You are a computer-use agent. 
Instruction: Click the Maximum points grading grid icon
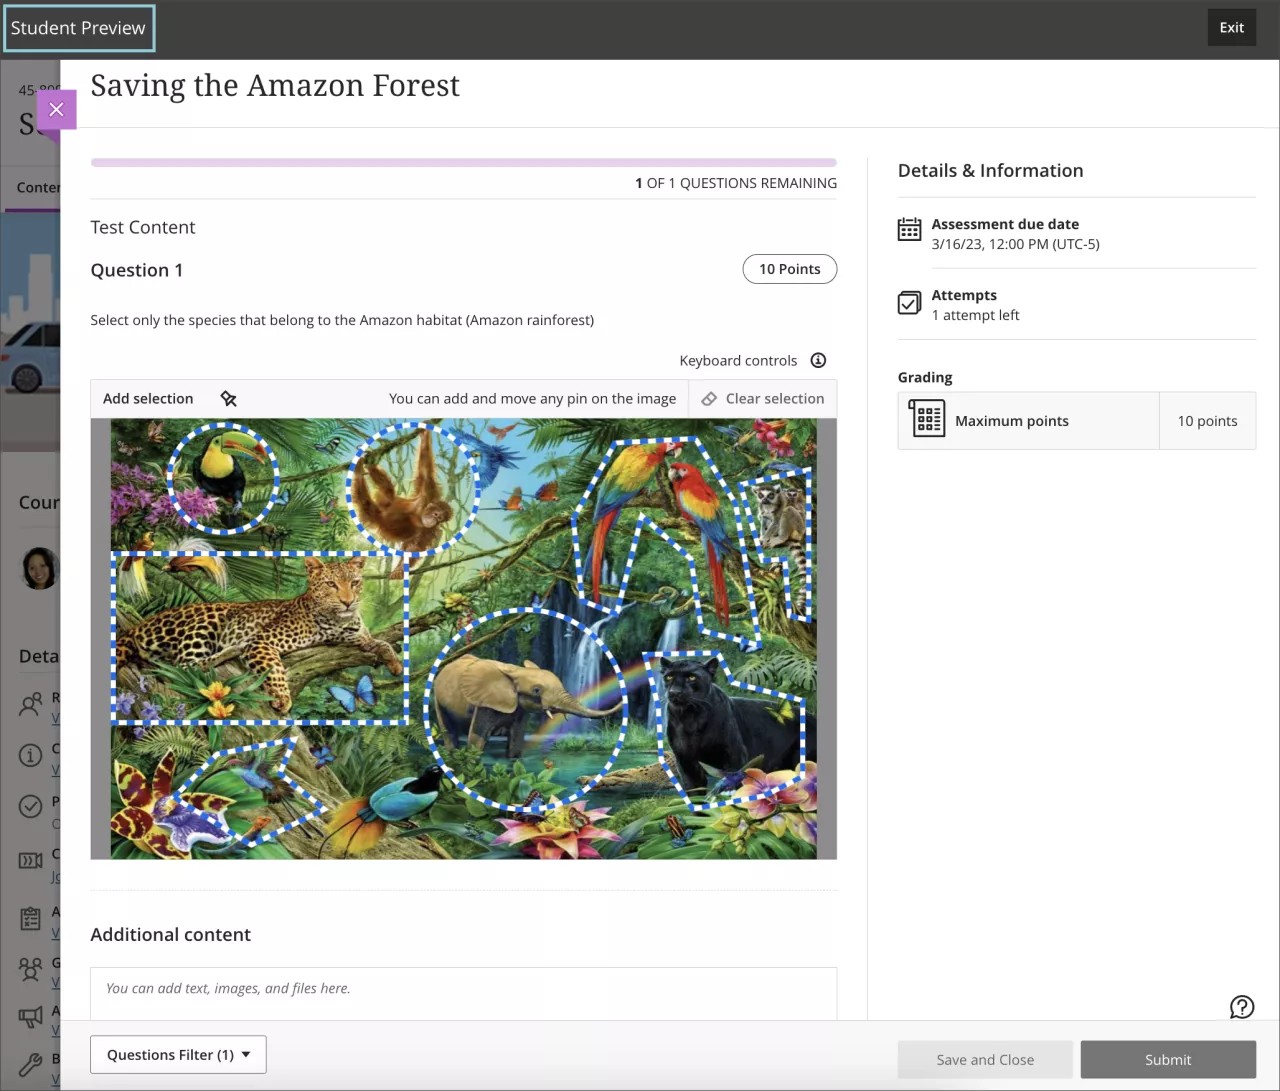pyautogui.click(x=926, y=420)
